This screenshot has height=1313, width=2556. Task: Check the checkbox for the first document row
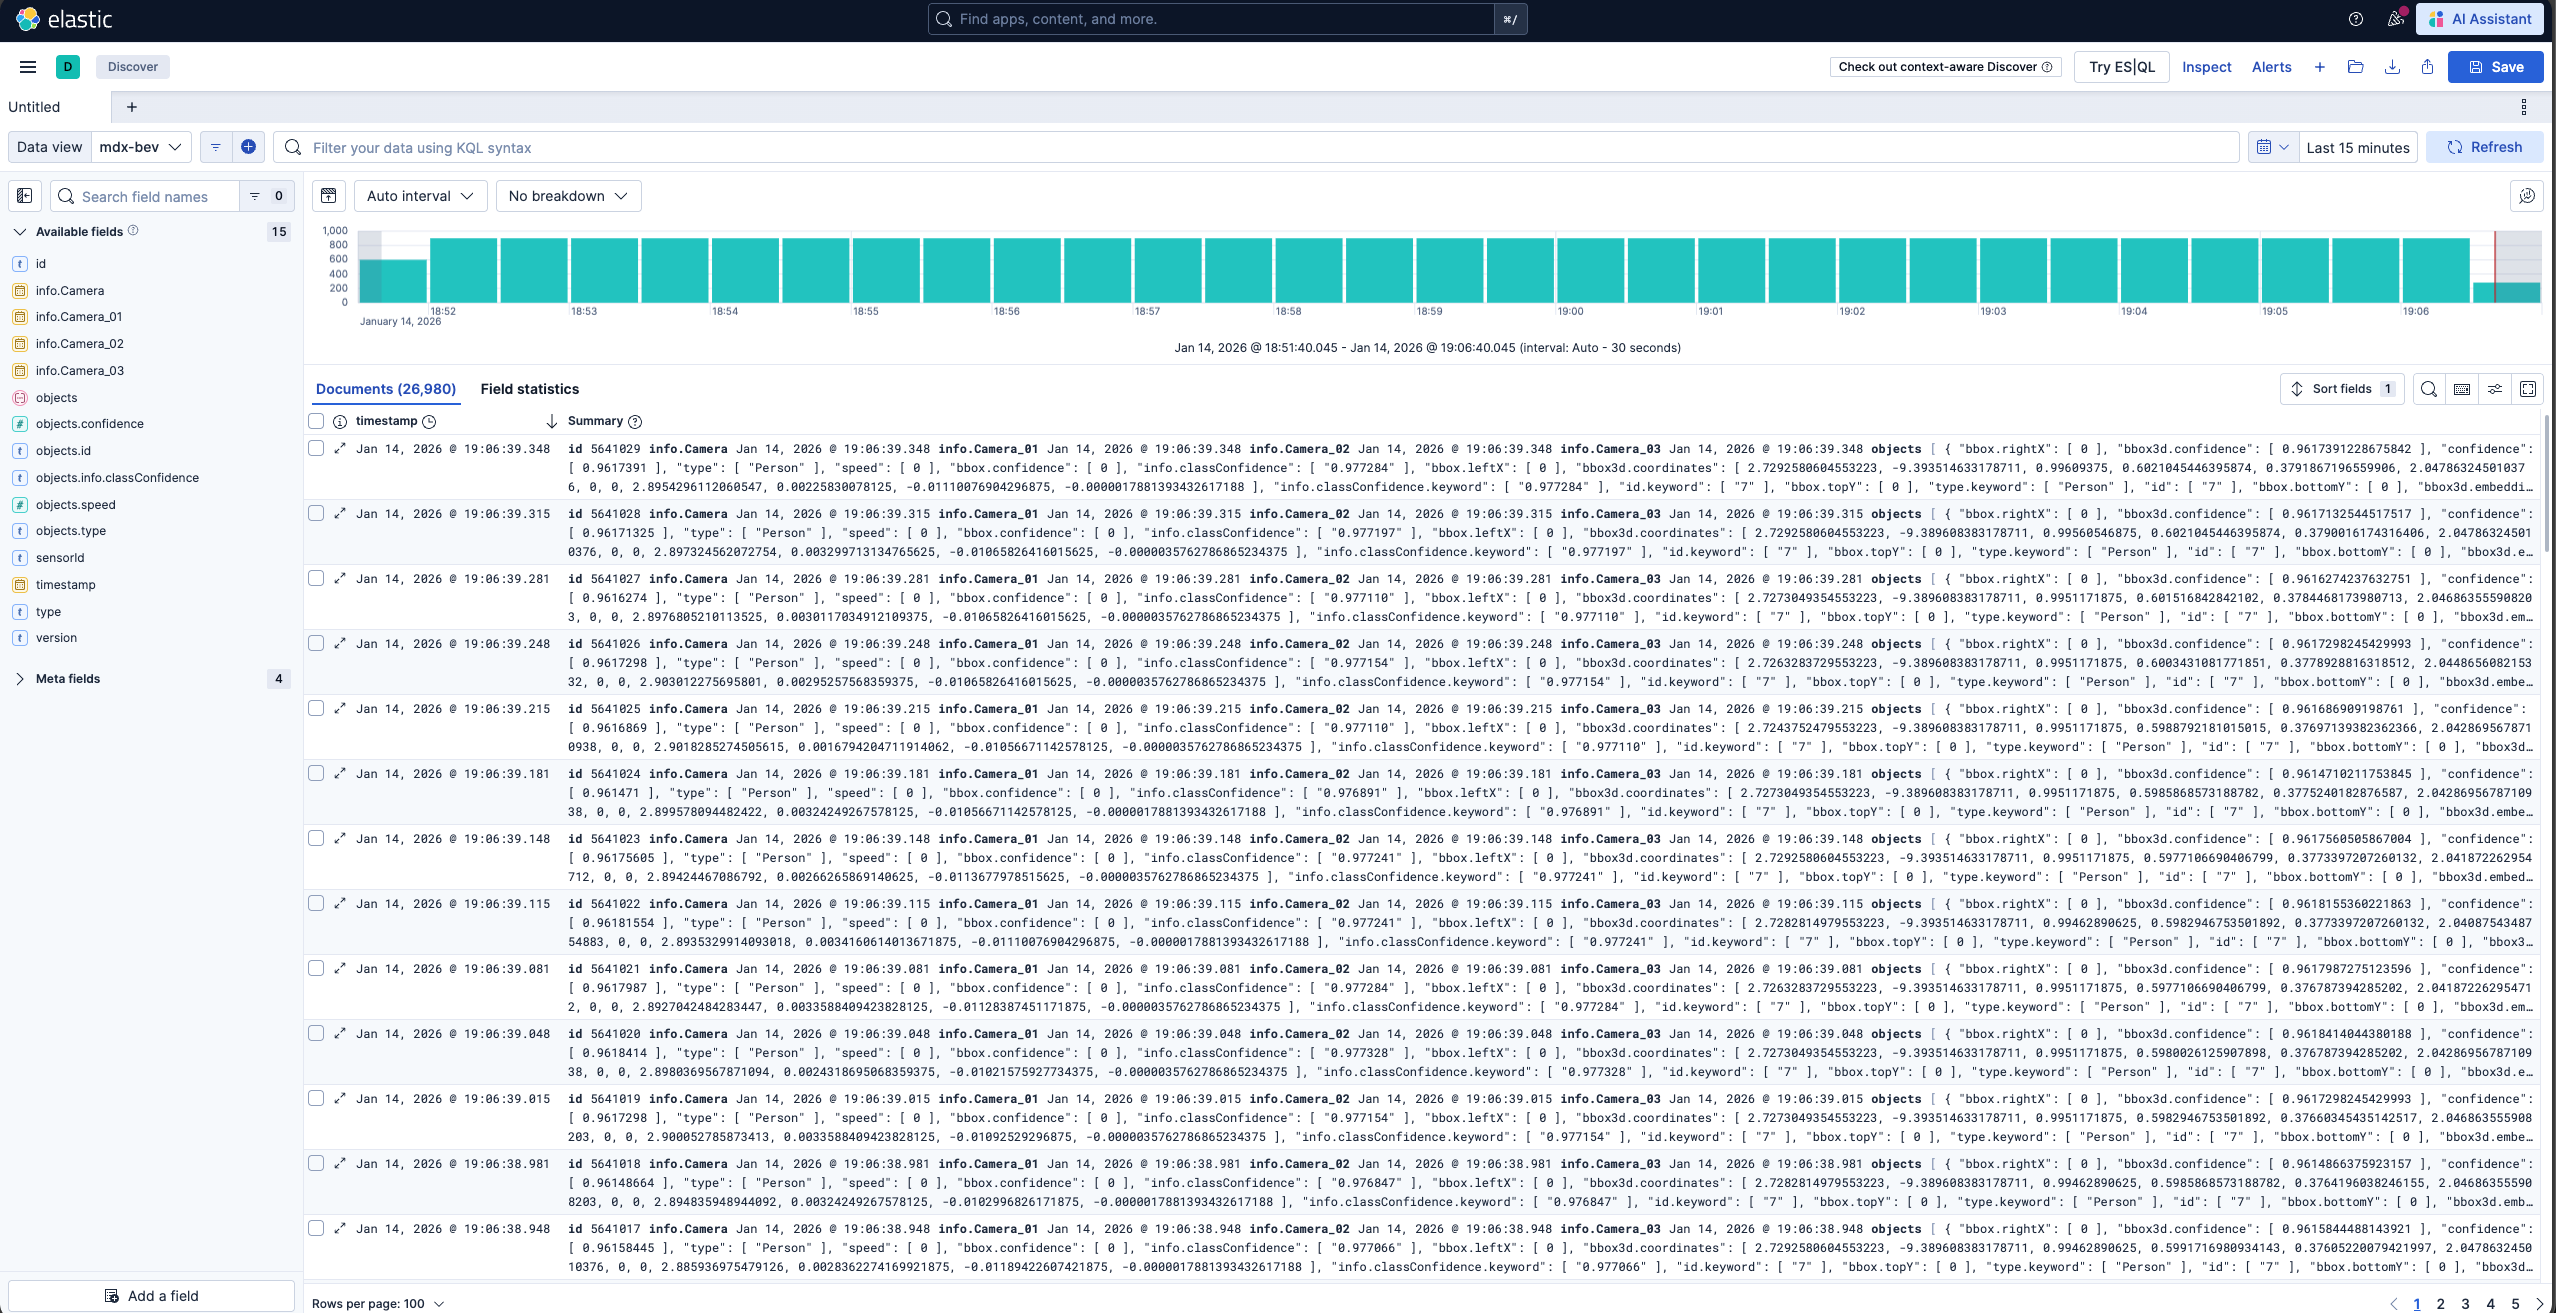pos(317,449)
